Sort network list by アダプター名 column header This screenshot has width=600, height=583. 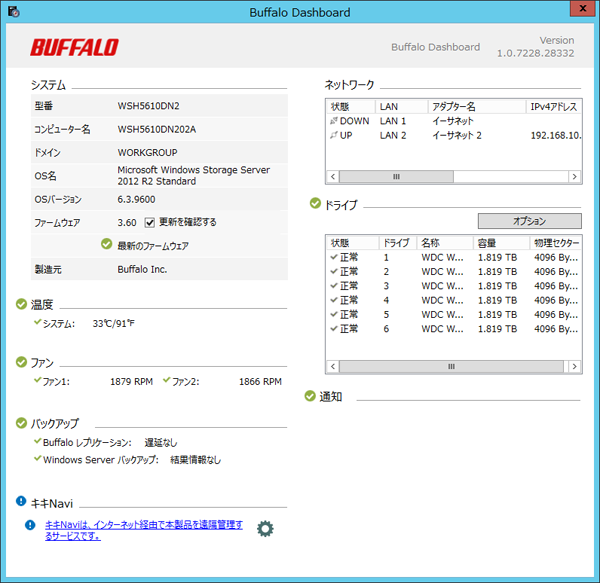tap(475, 106)
